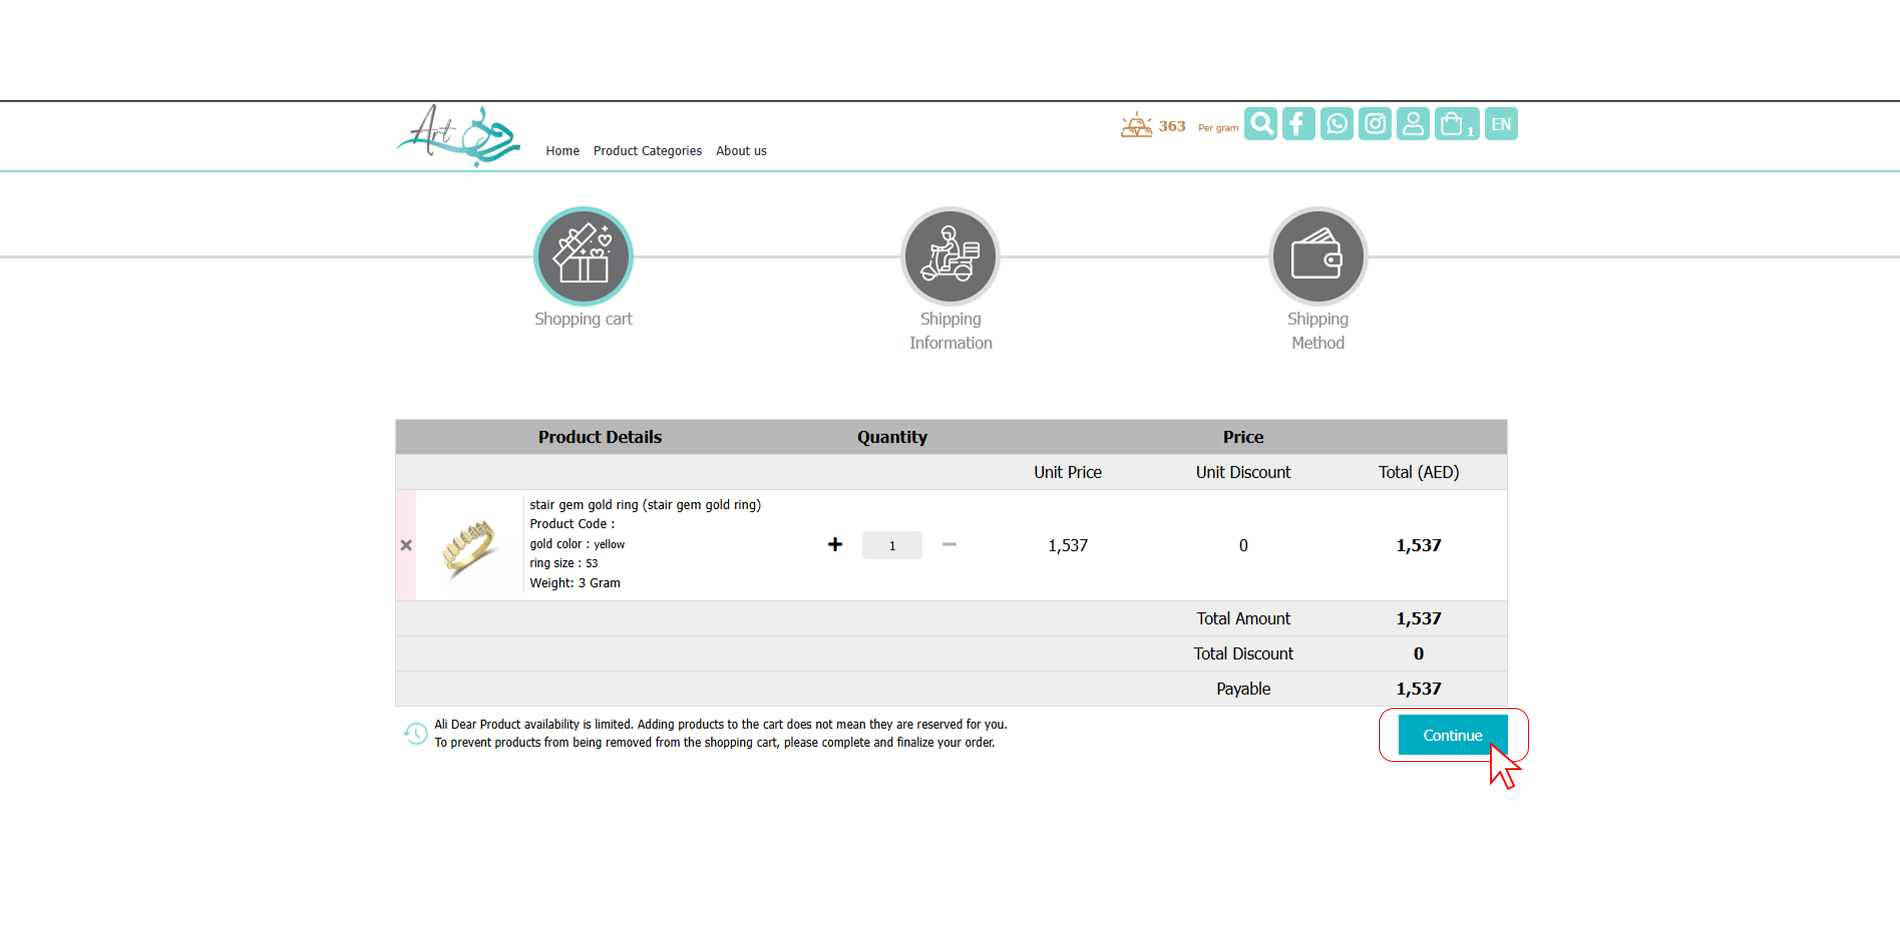Select the Shipping Method wallet step

coord(1317,256)
